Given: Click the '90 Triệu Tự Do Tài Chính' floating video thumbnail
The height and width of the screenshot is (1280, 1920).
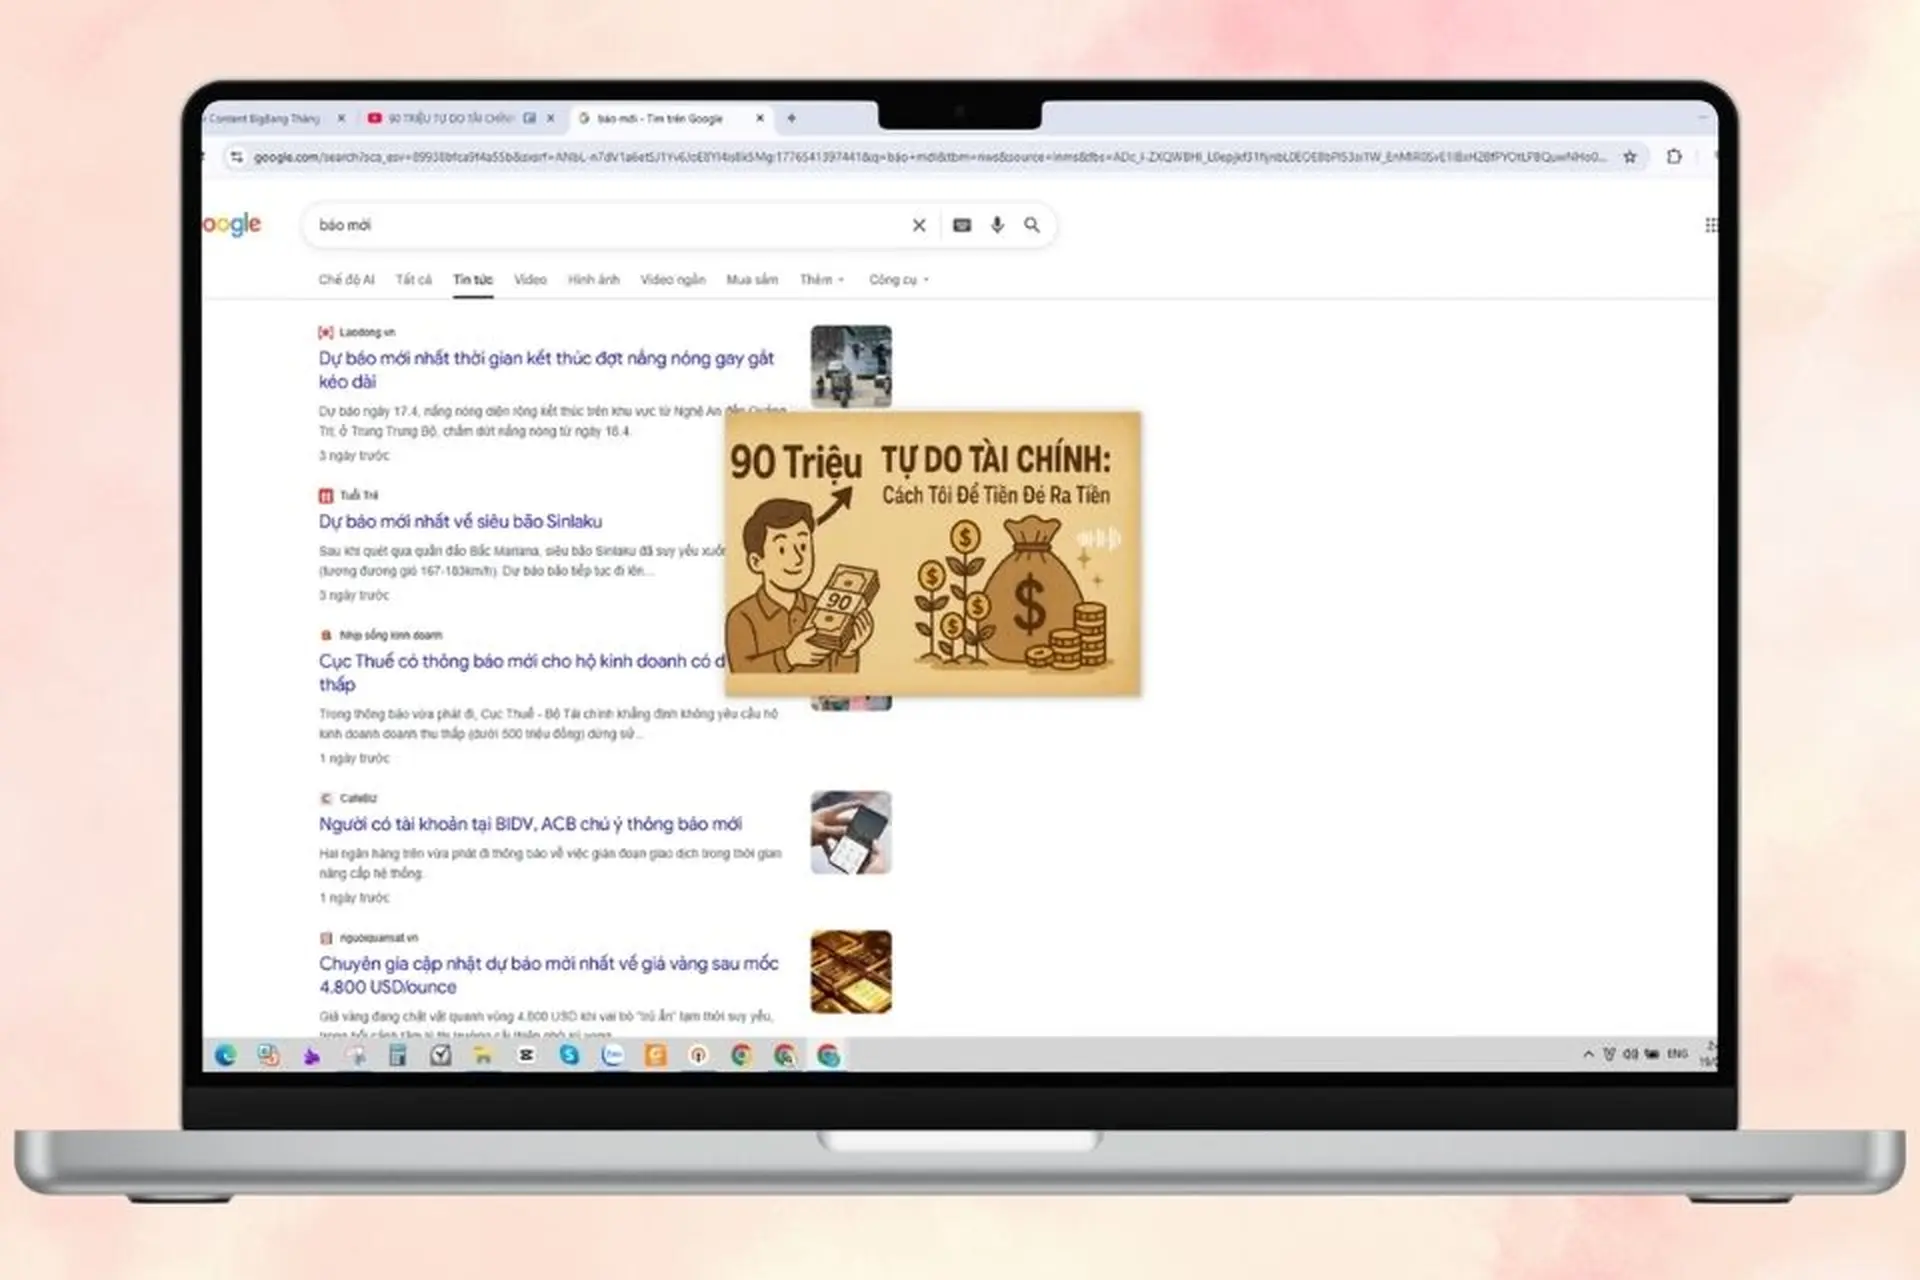Looking at the screenshot, I should [x=933, y=553].
